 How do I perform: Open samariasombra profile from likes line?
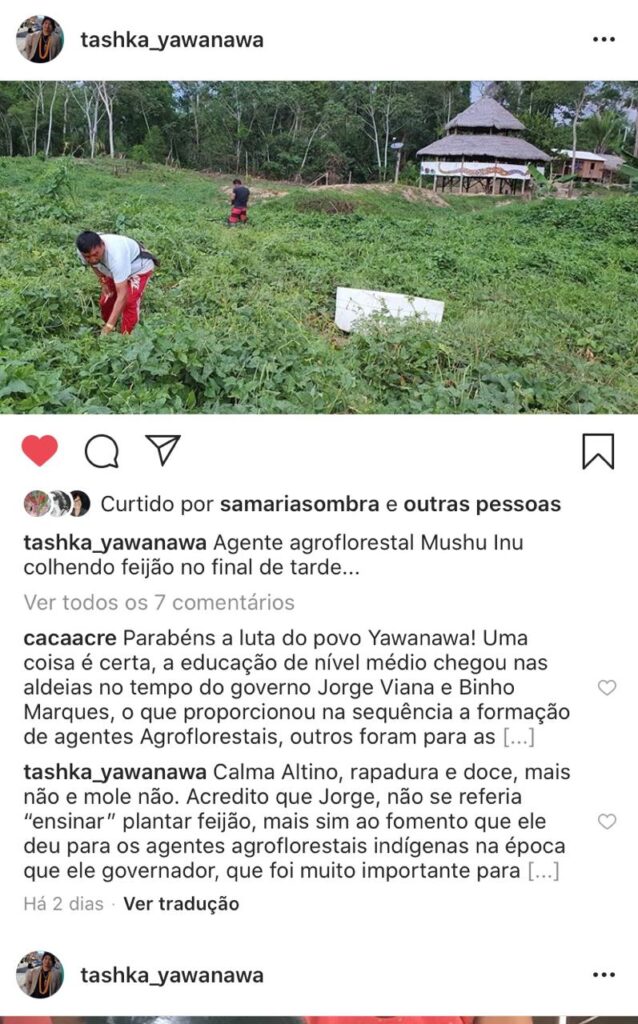click(299, 504)
